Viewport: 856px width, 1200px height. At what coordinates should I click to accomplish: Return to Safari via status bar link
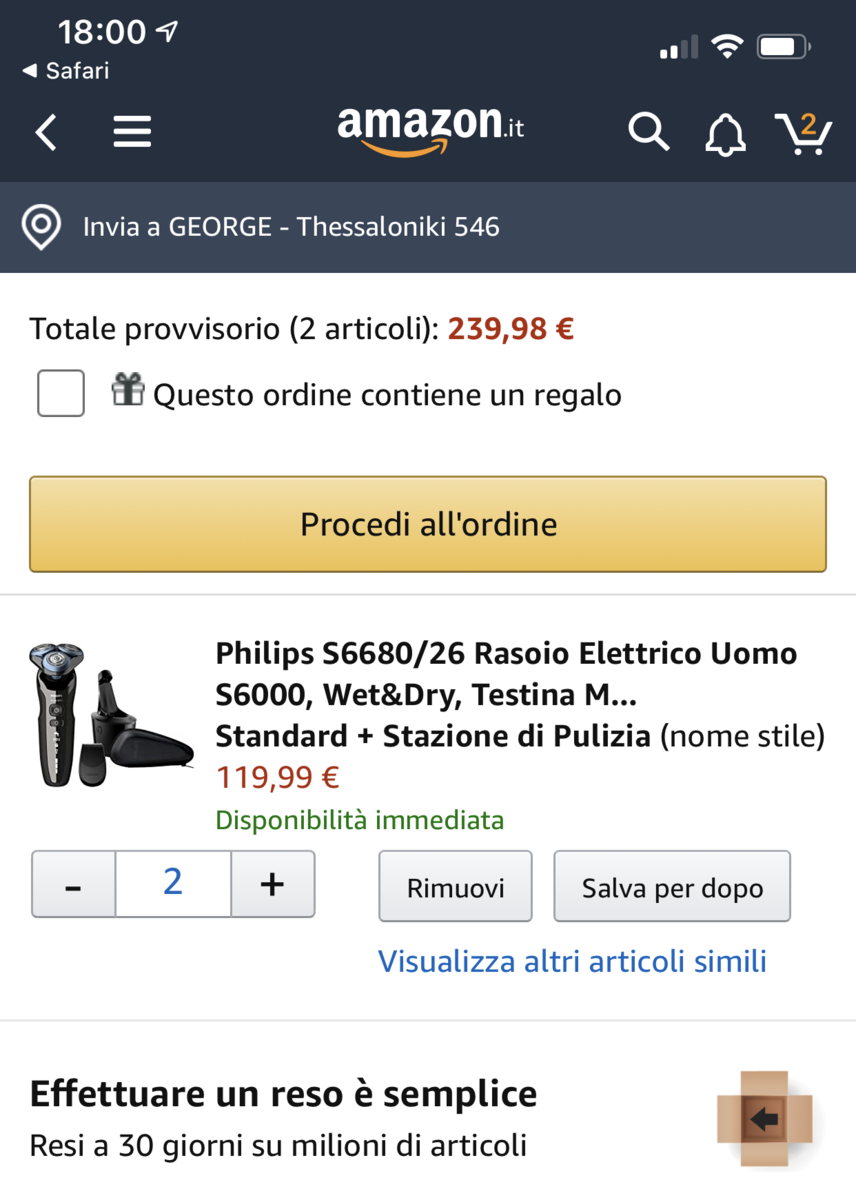pos(66,71)
